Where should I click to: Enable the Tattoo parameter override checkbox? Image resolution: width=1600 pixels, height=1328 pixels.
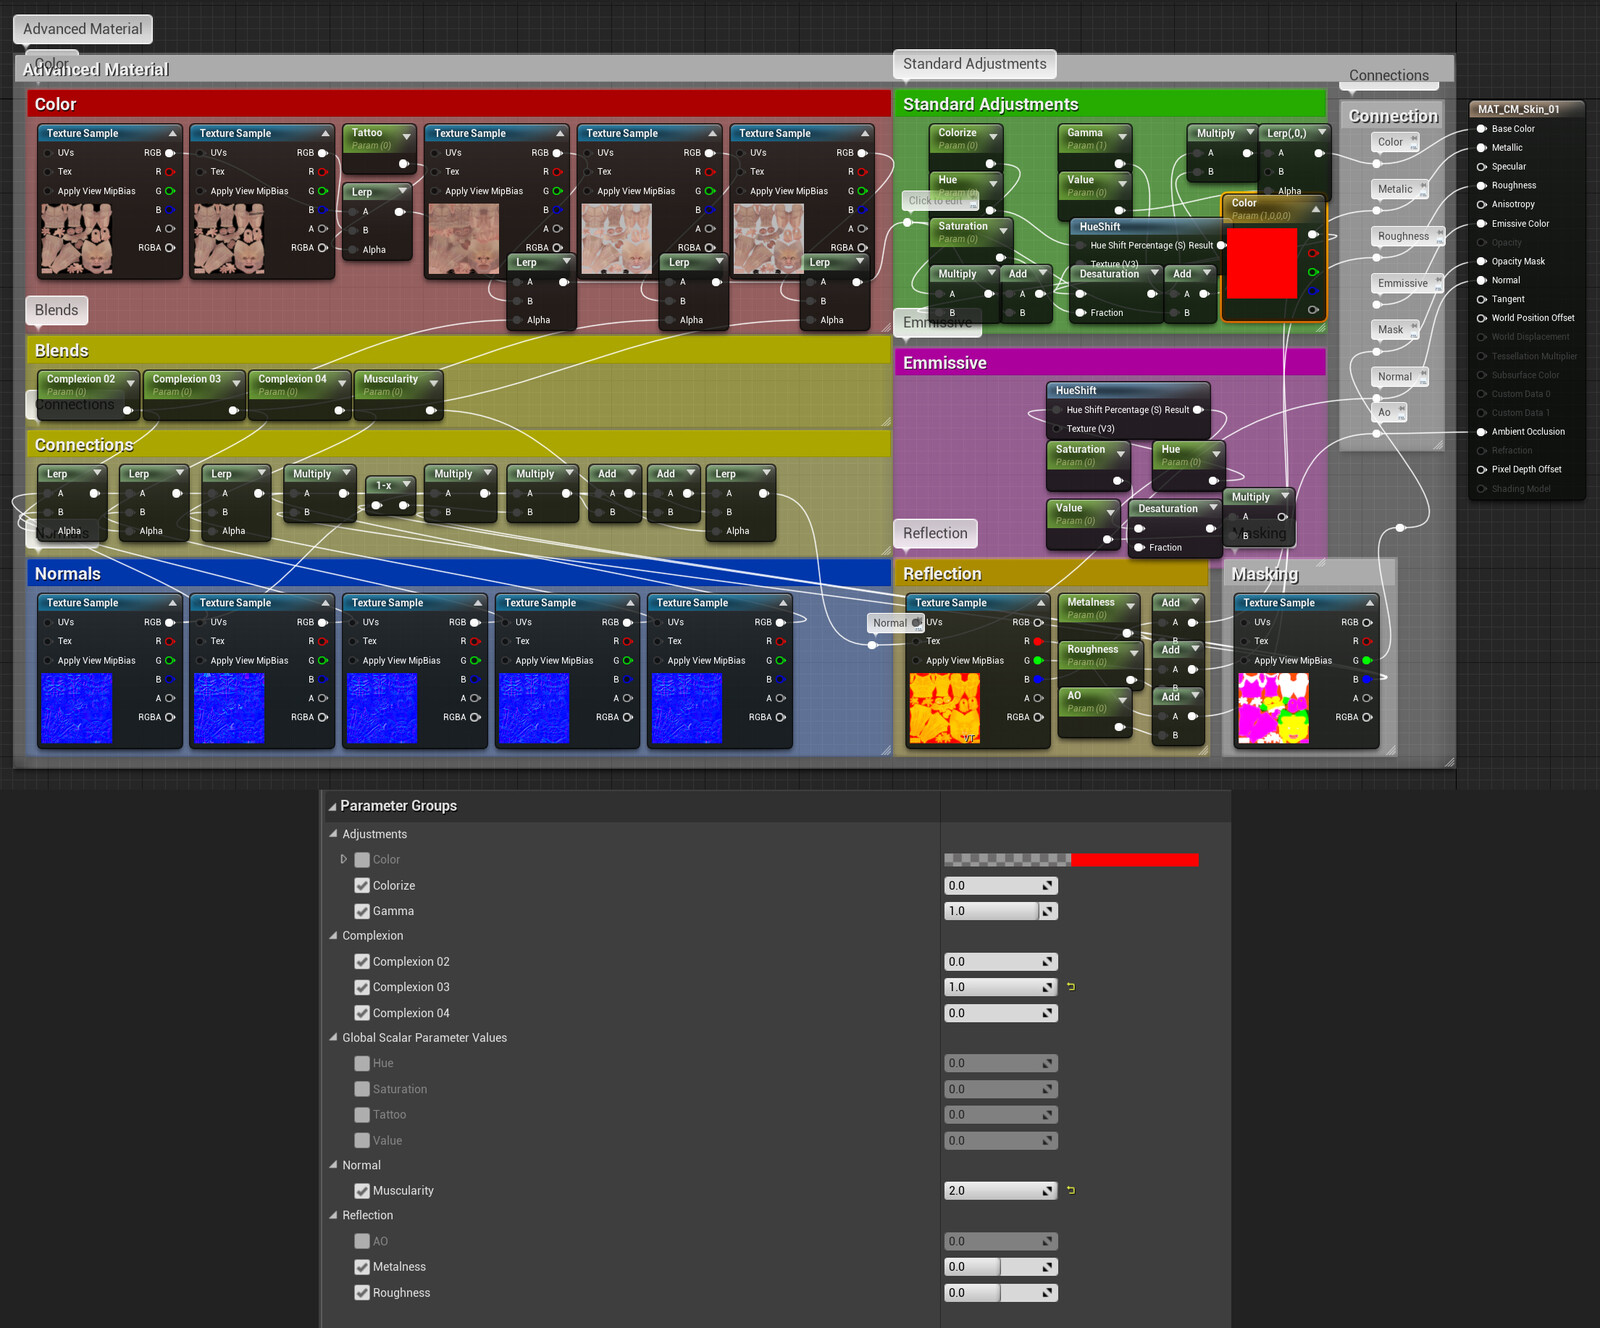tap(362, 1114)
